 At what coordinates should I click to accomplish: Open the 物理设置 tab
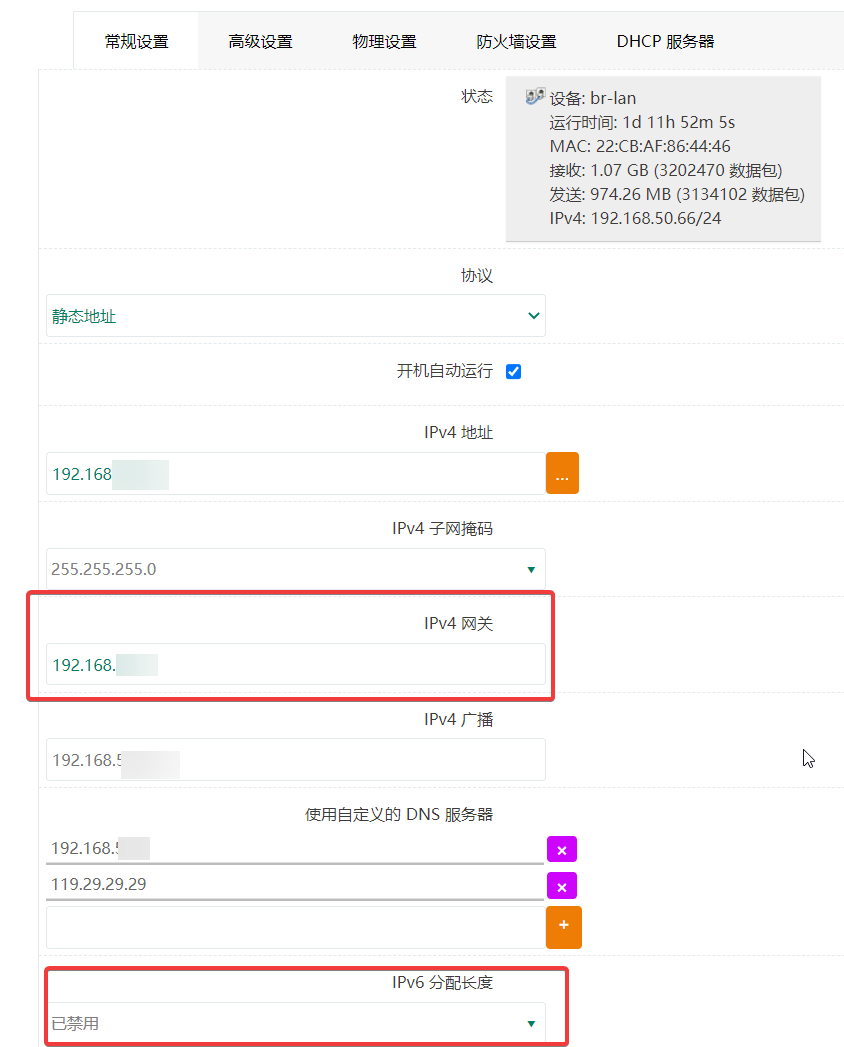384,42
